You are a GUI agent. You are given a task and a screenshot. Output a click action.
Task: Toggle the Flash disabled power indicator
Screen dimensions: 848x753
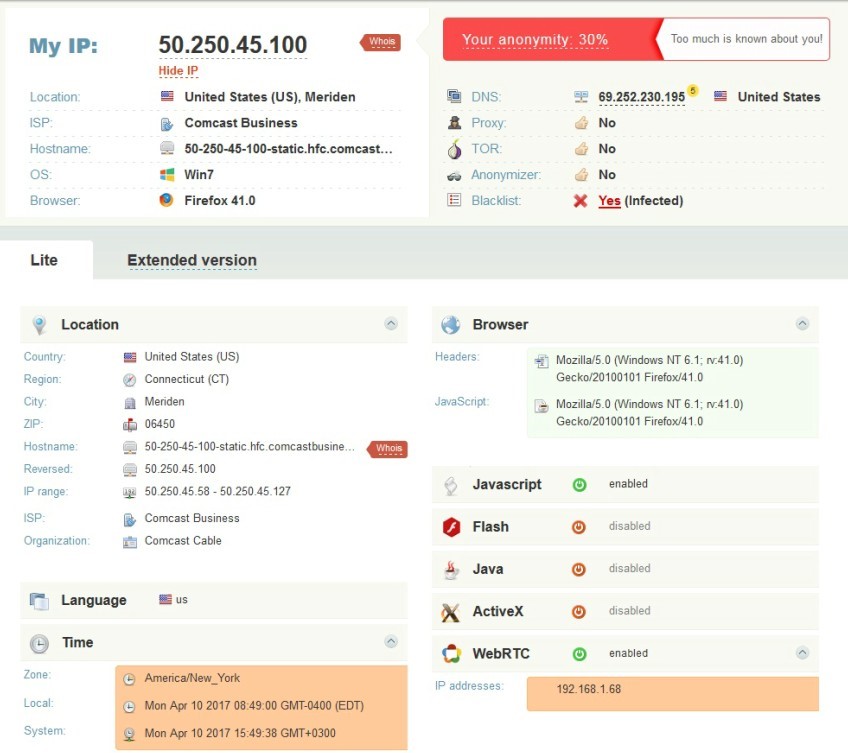(579, 527)
